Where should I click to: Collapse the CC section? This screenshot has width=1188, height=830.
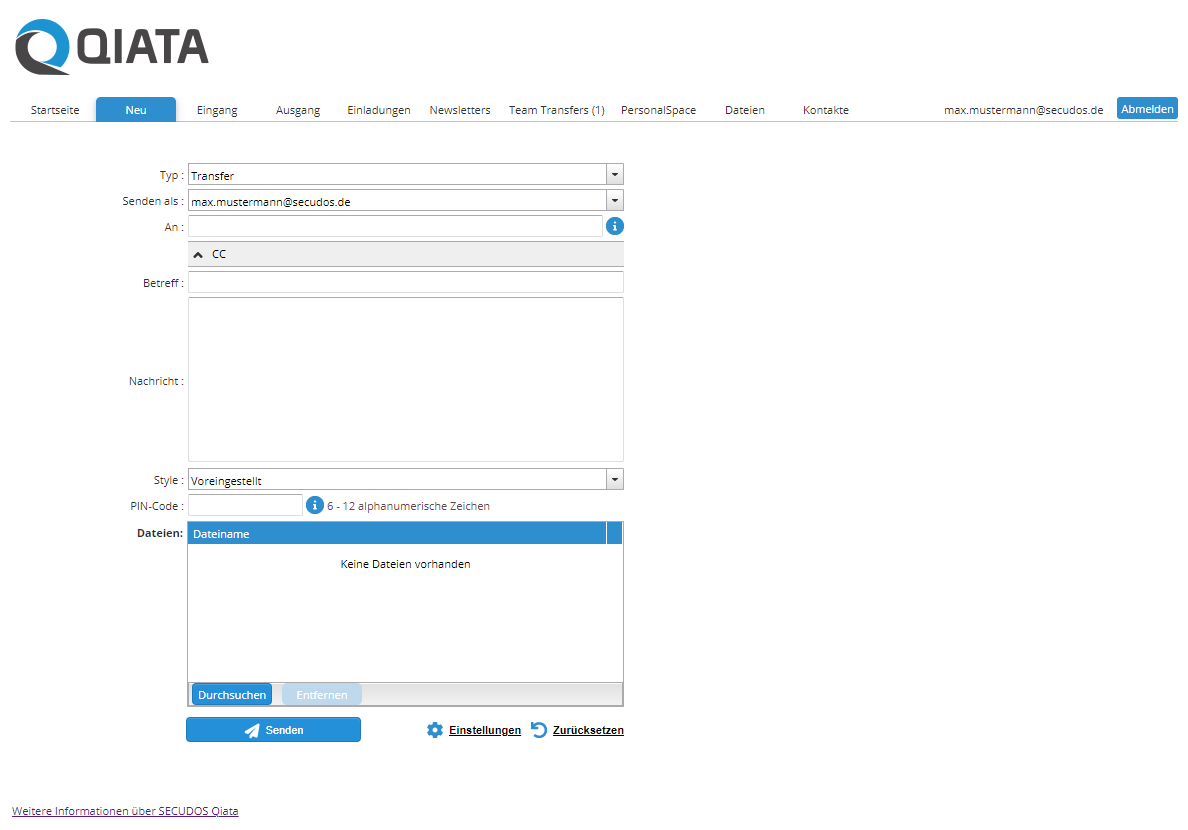[x=198, y=254]
